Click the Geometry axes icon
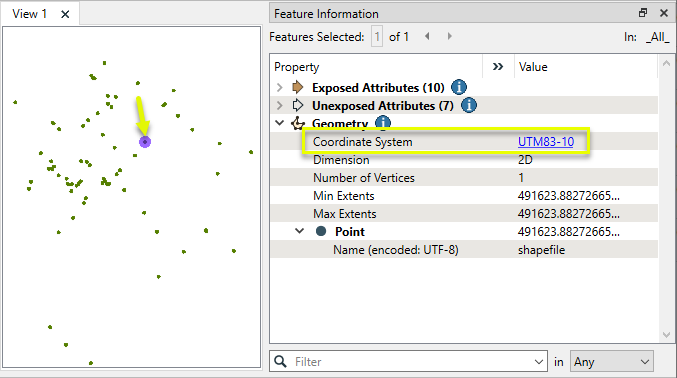This screenshot has height=378, width=677. pyautogui.click(x=297, y=124)
